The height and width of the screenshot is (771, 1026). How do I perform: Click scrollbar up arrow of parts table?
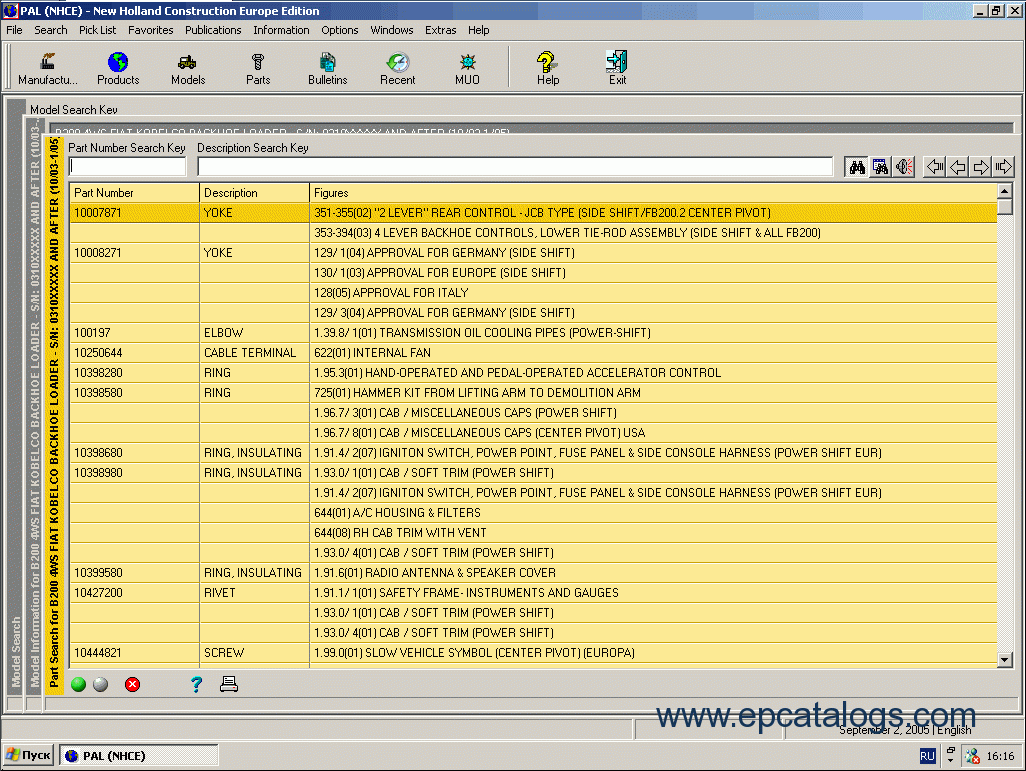(x=1005, y=191)
